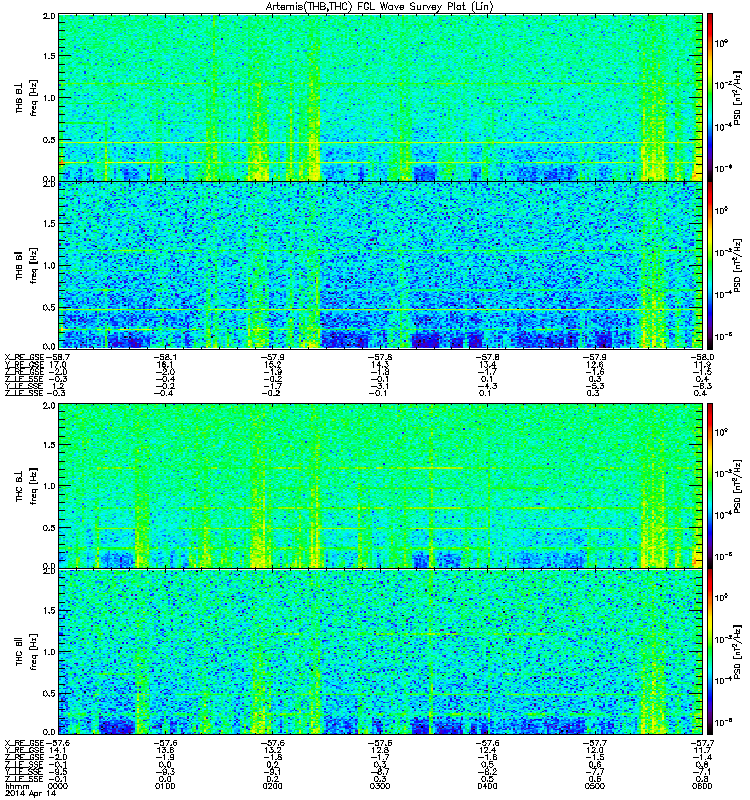This screenshot has height=800, width=750.
Task: Click the THB B-parallel spectrogram panel
Action: pyautogui.click(x=381, y=265)
